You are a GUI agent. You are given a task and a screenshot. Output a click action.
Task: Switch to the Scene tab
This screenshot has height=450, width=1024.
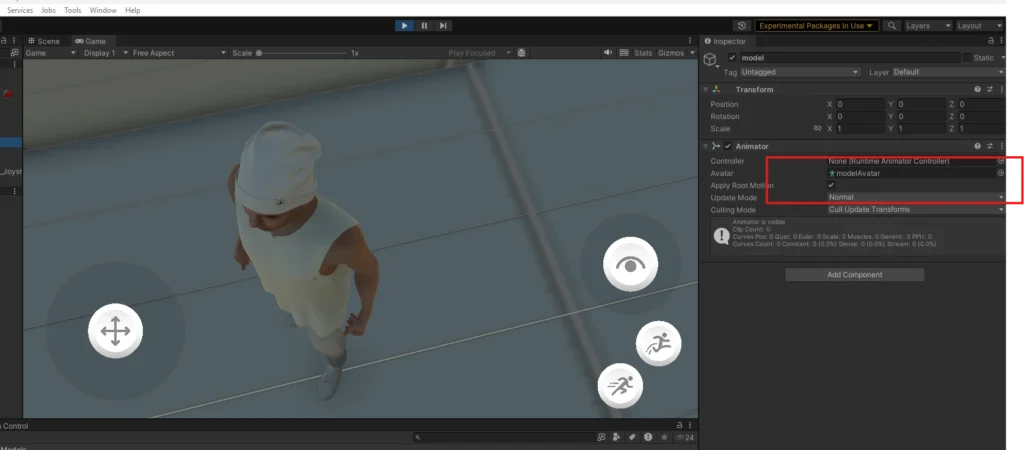(44, 41)
